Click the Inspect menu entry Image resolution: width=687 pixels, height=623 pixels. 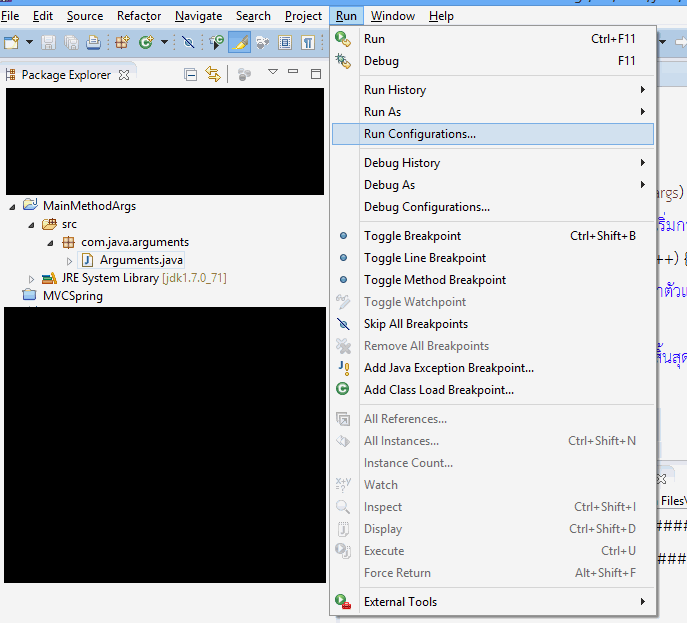point(493,507)
